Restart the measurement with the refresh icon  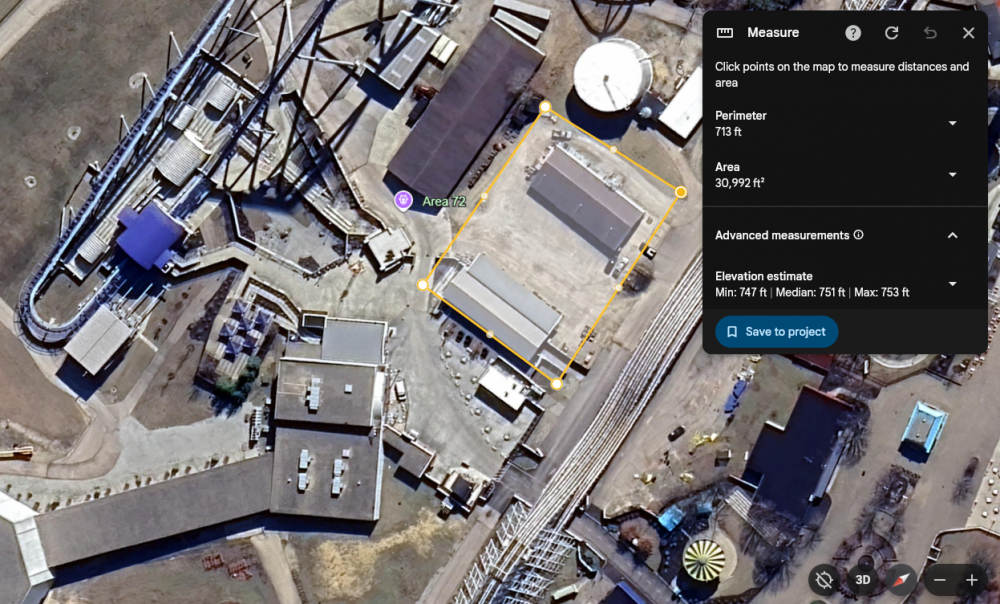click(892, 33)
